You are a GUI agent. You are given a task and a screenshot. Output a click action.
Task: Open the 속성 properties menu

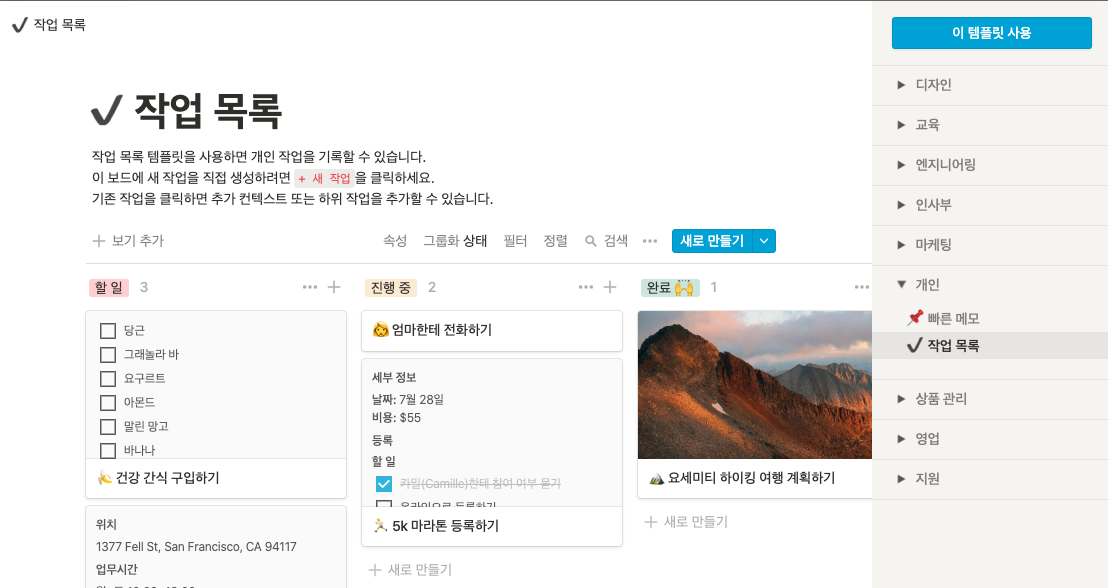click(x=395, y=241)
